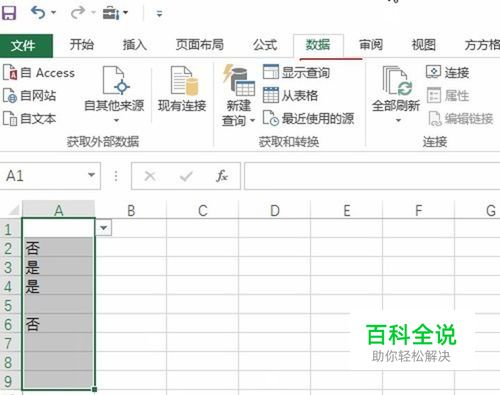Click the Select All corner triangle
The image size is (500, 395).
coord(13,210)
